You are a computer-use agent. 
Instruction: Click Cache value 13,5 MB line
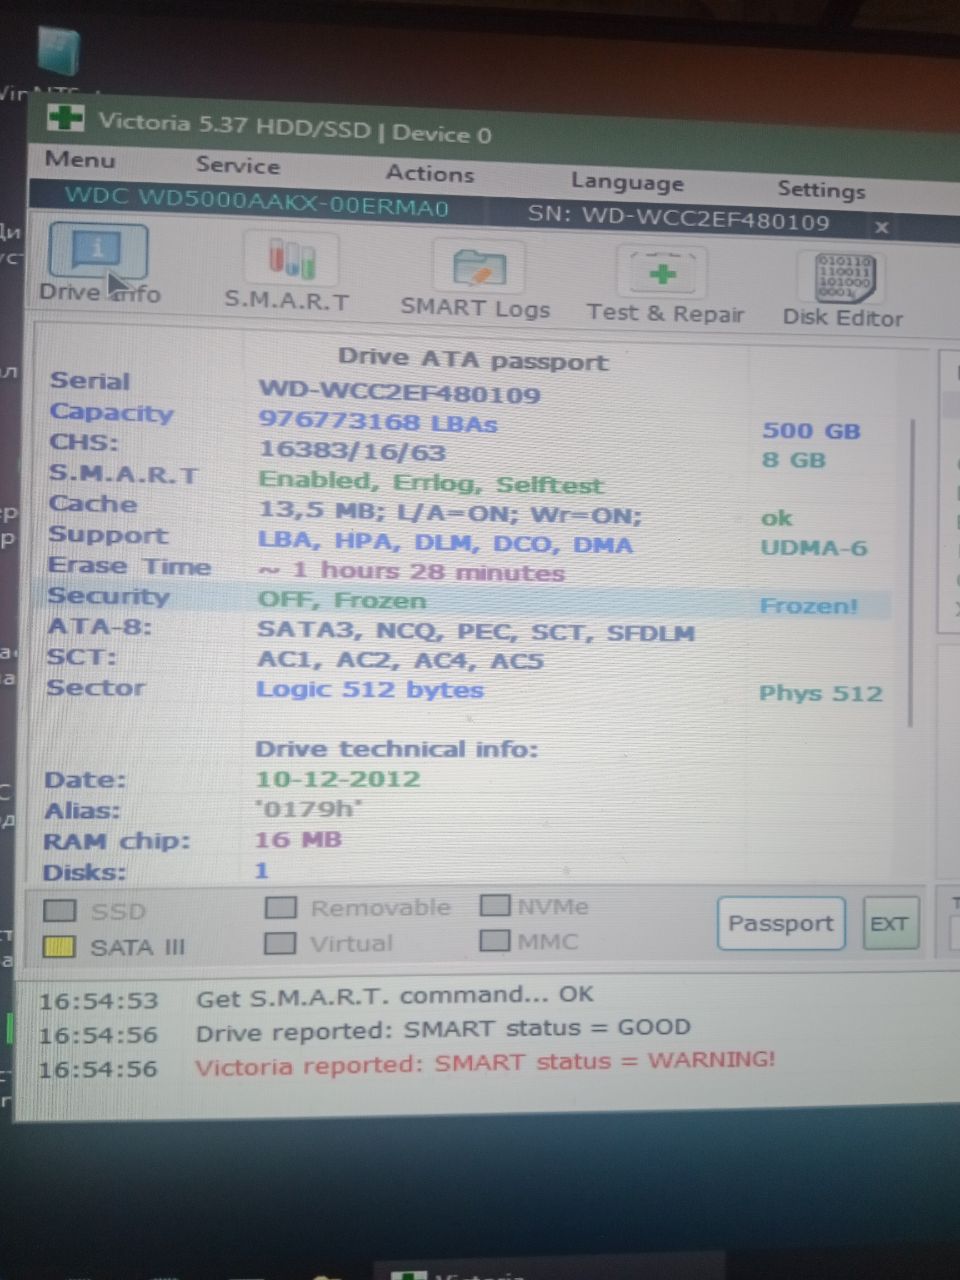450,513
